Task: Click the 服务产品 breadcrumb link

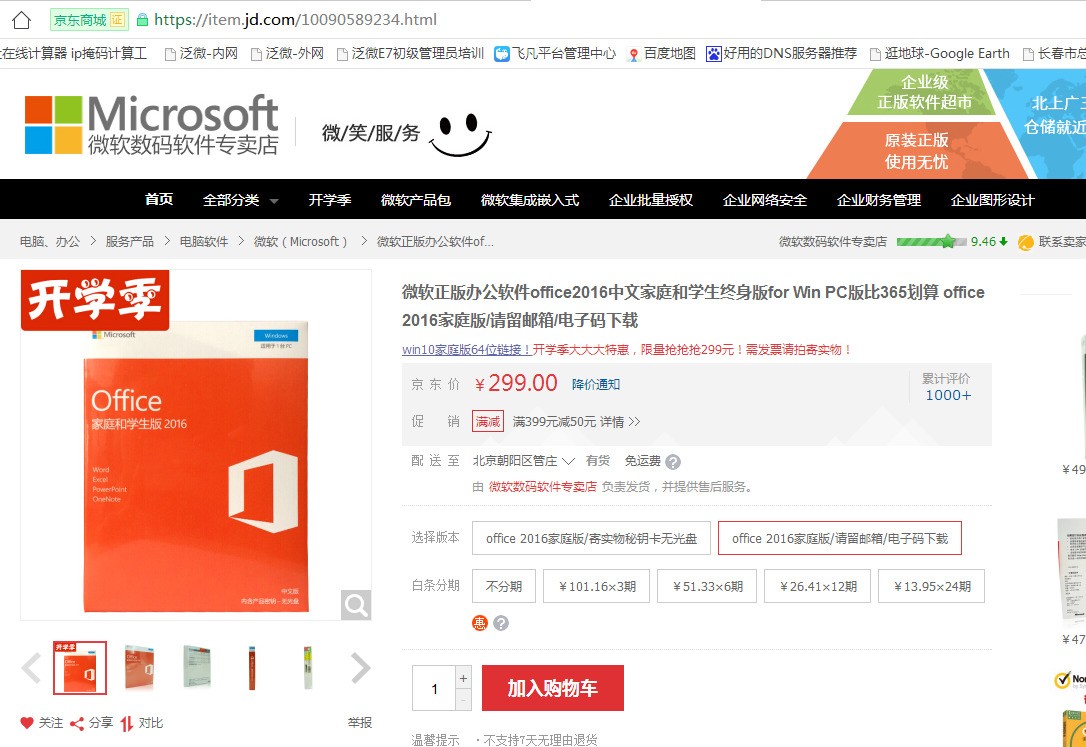Action: click(x=130, y=242)
